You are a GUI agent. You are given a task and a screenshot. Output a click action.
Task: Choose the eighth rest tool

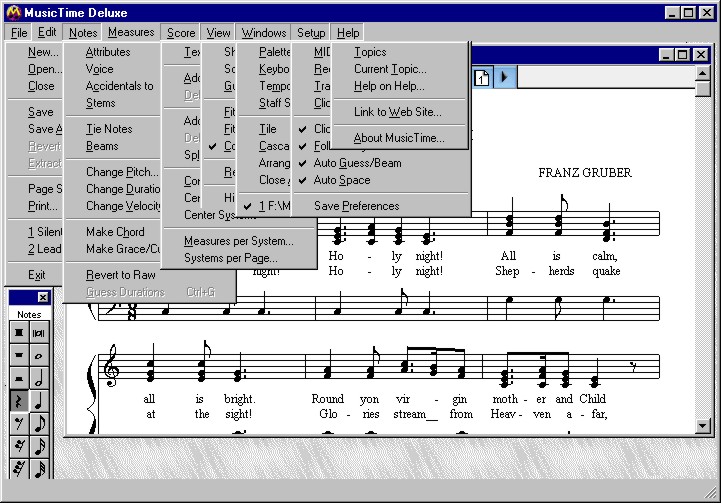pos(18,424)
